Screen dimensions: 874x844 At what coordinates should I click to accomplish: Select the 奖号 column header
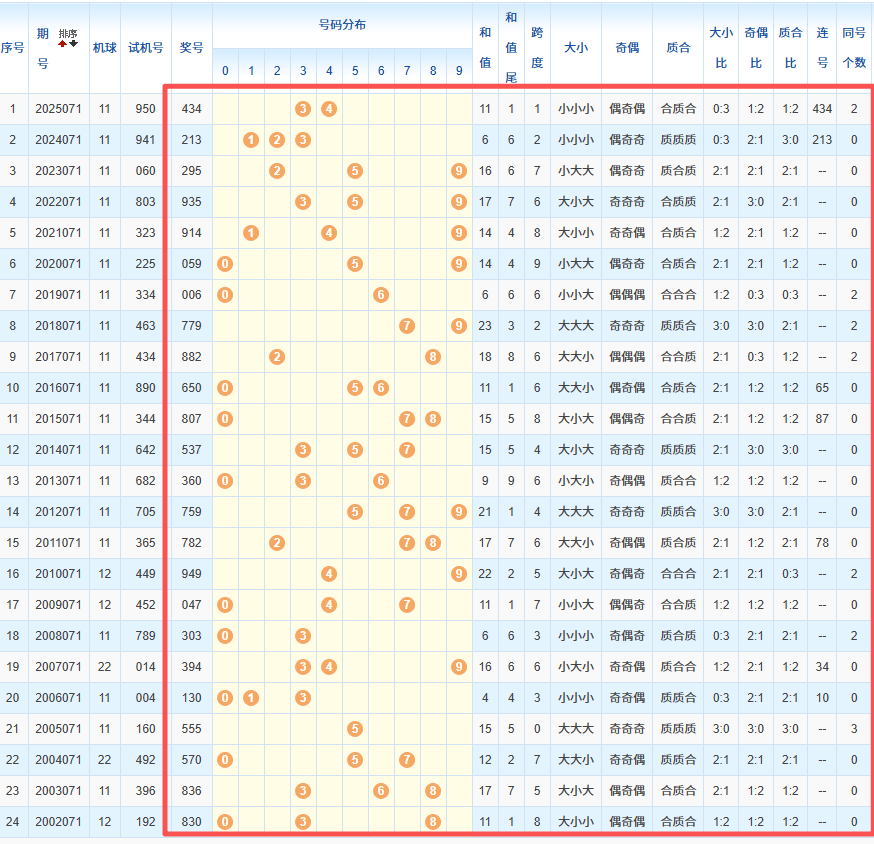click(x=191, y=47)
